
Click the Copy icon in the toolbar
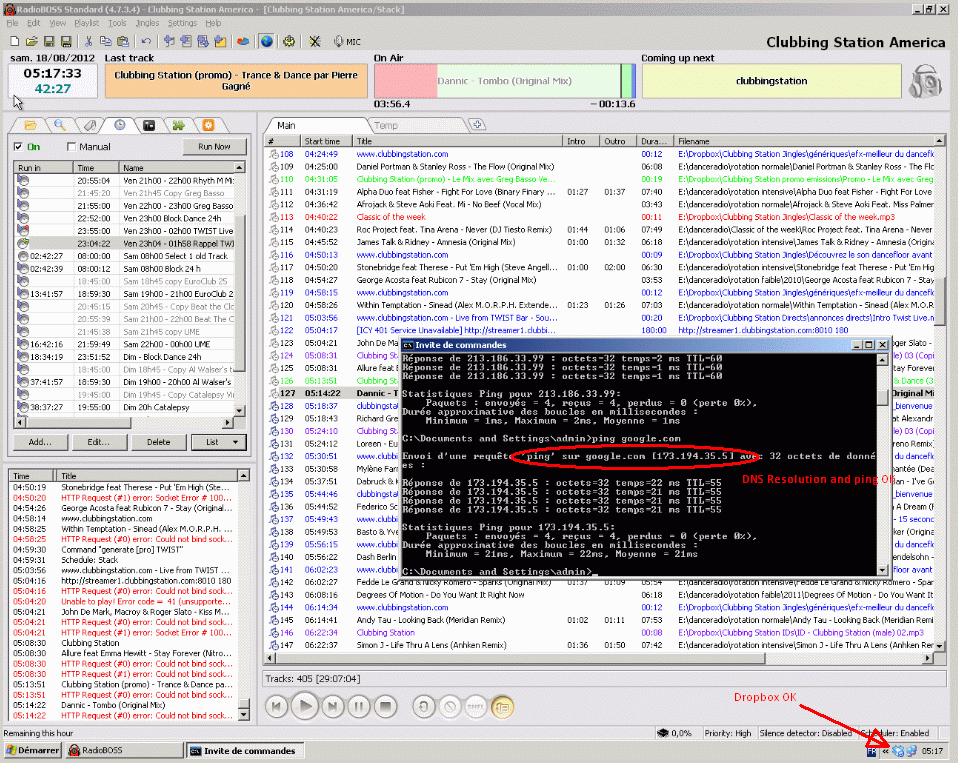click(x=105, y=42)
